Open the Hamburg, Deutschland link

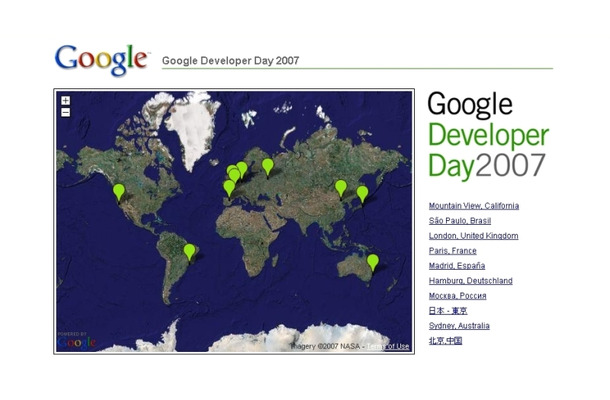470,281
